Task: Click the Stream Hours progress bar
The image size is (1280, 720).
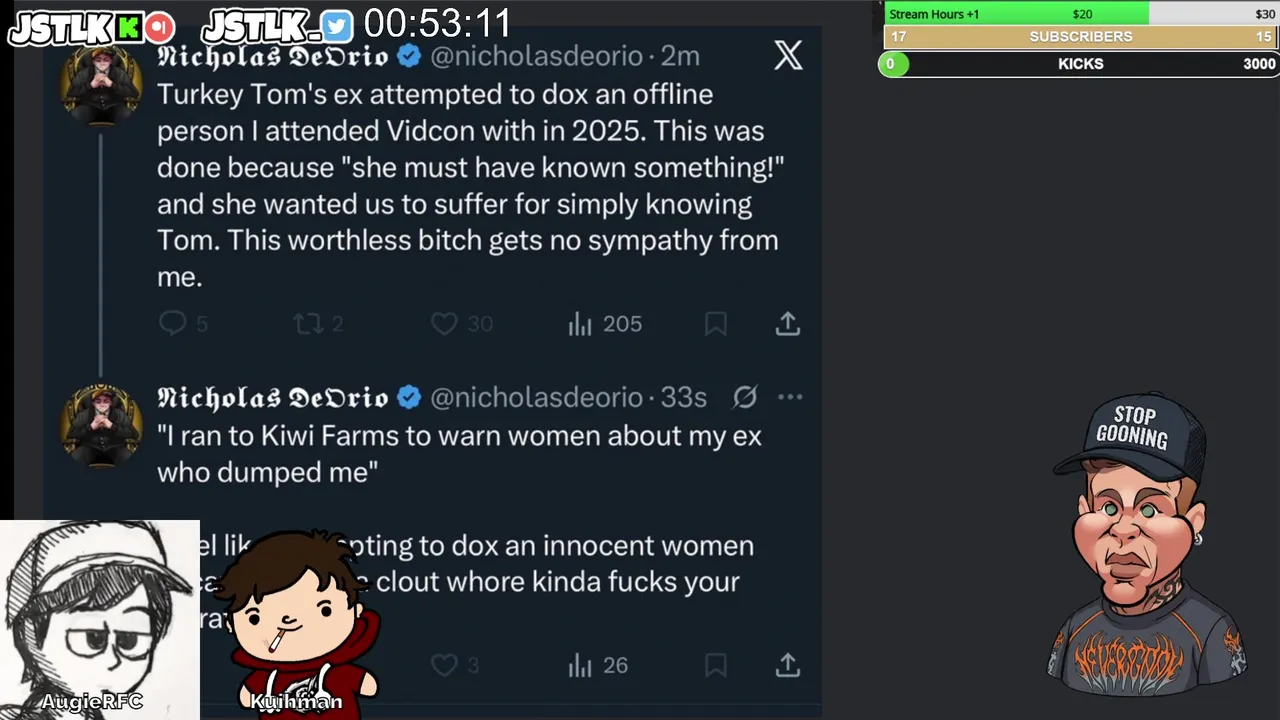Action: (1080, 14)
